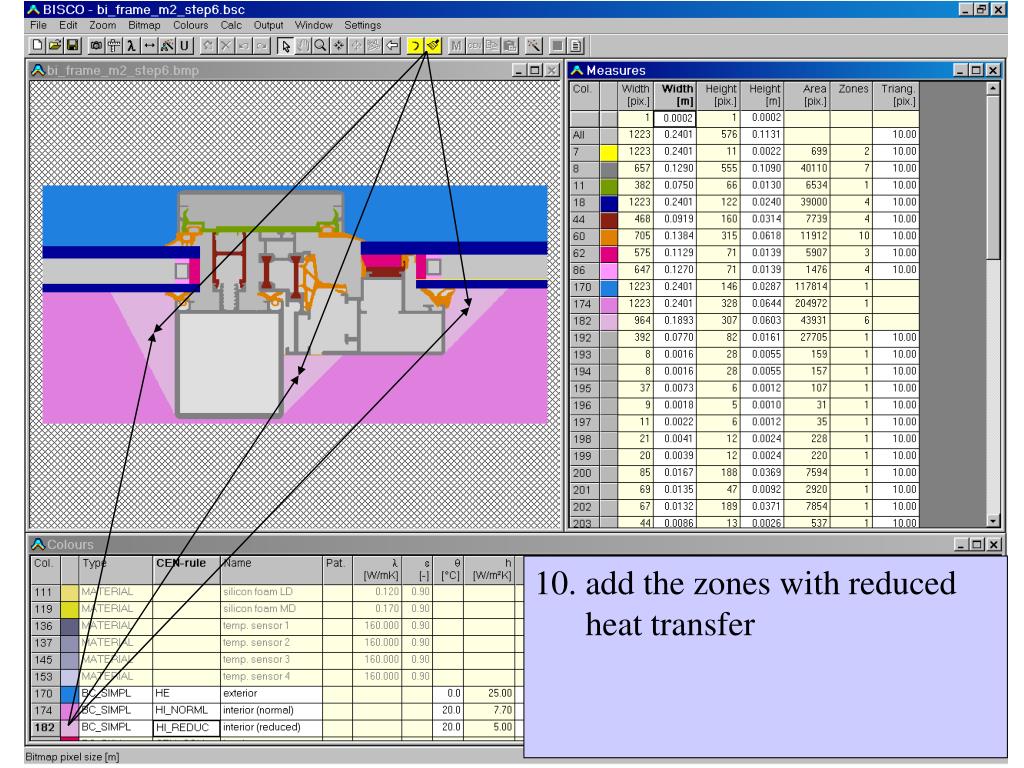
Task: Open the Zoom menu
Action: coord(103,25)
